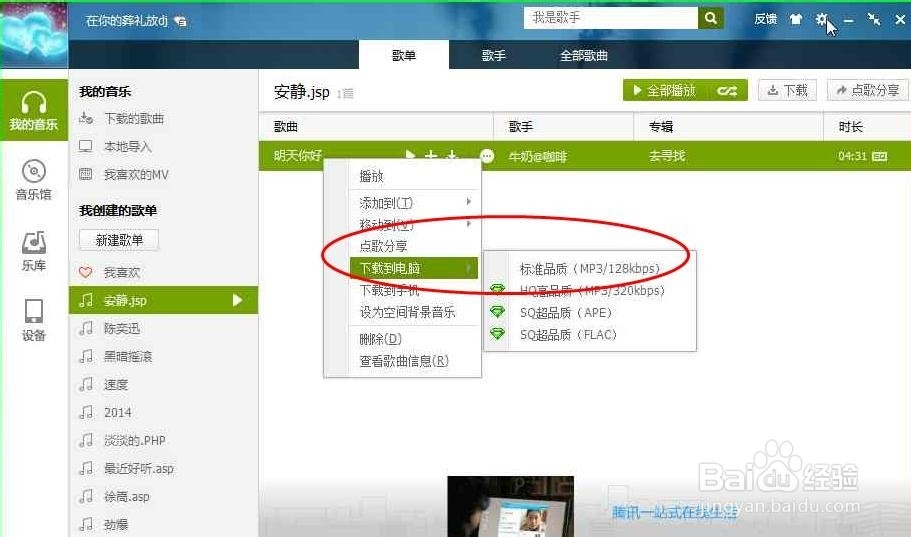Click the play arrow on 安静.jsp playlist

[237, 300]
